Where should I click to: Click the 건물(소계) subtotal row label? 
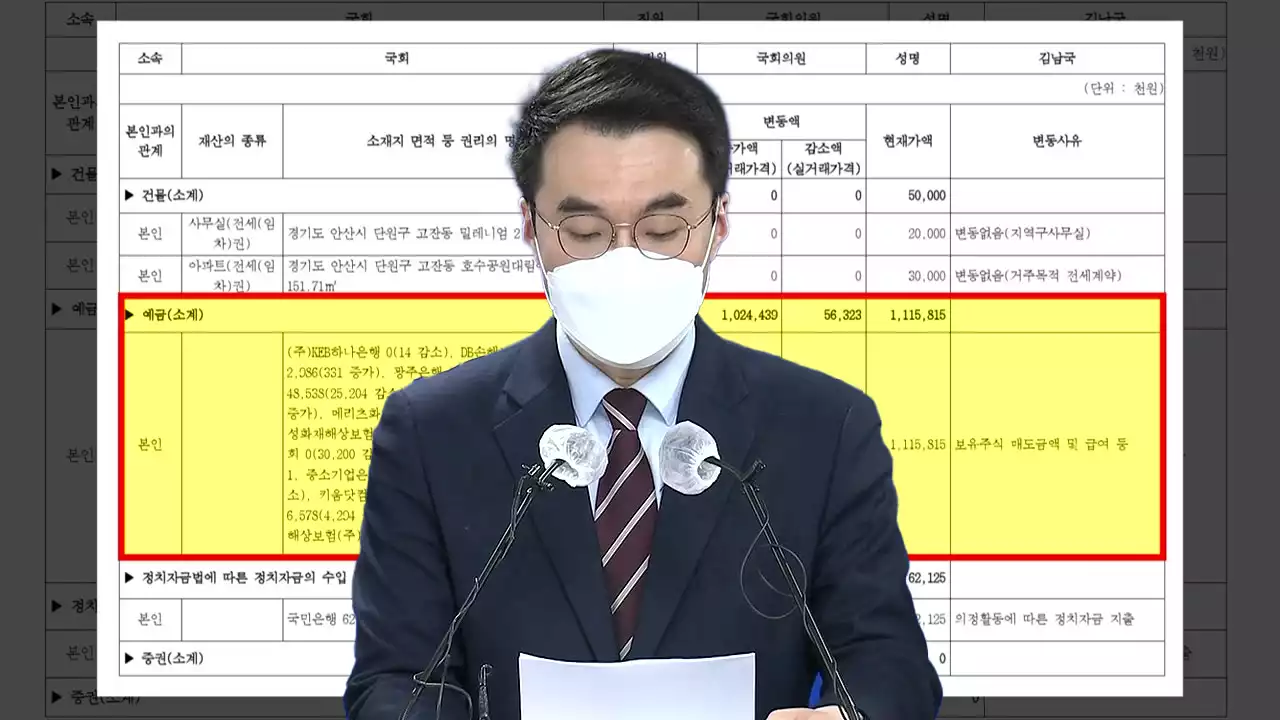coord(164,195)
